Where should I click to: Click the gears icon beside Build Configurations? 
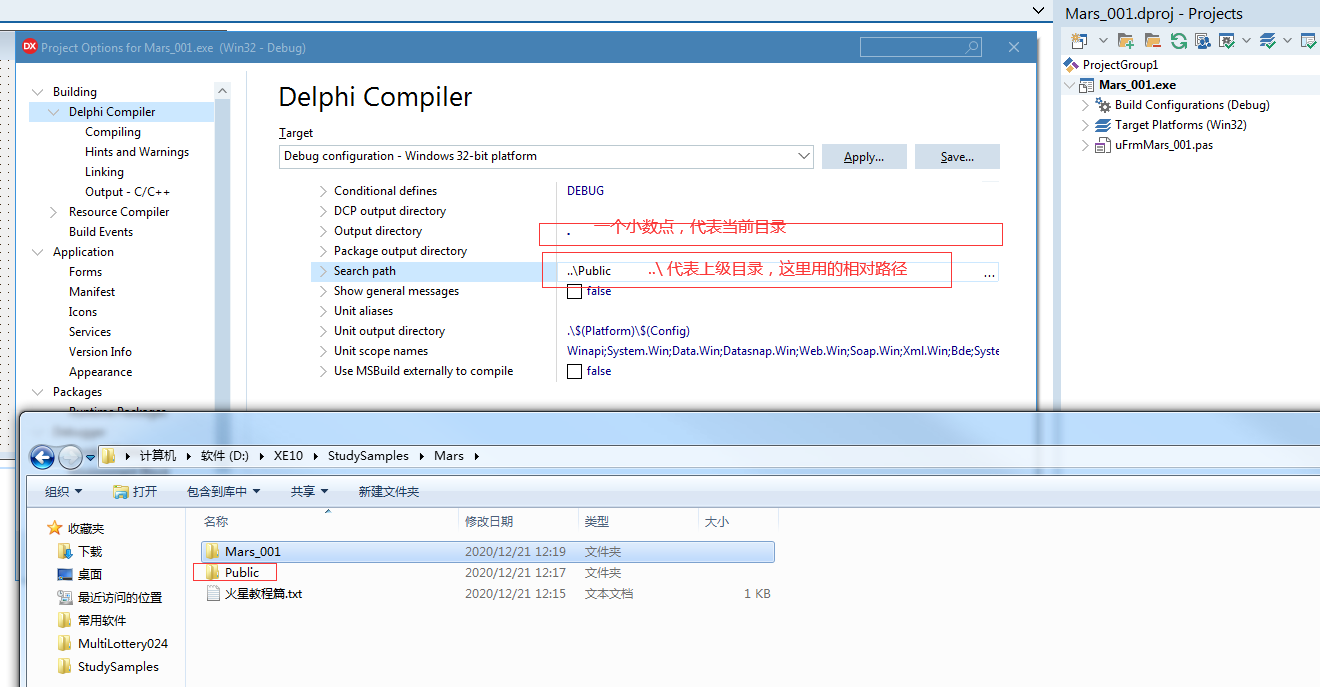1103,105
